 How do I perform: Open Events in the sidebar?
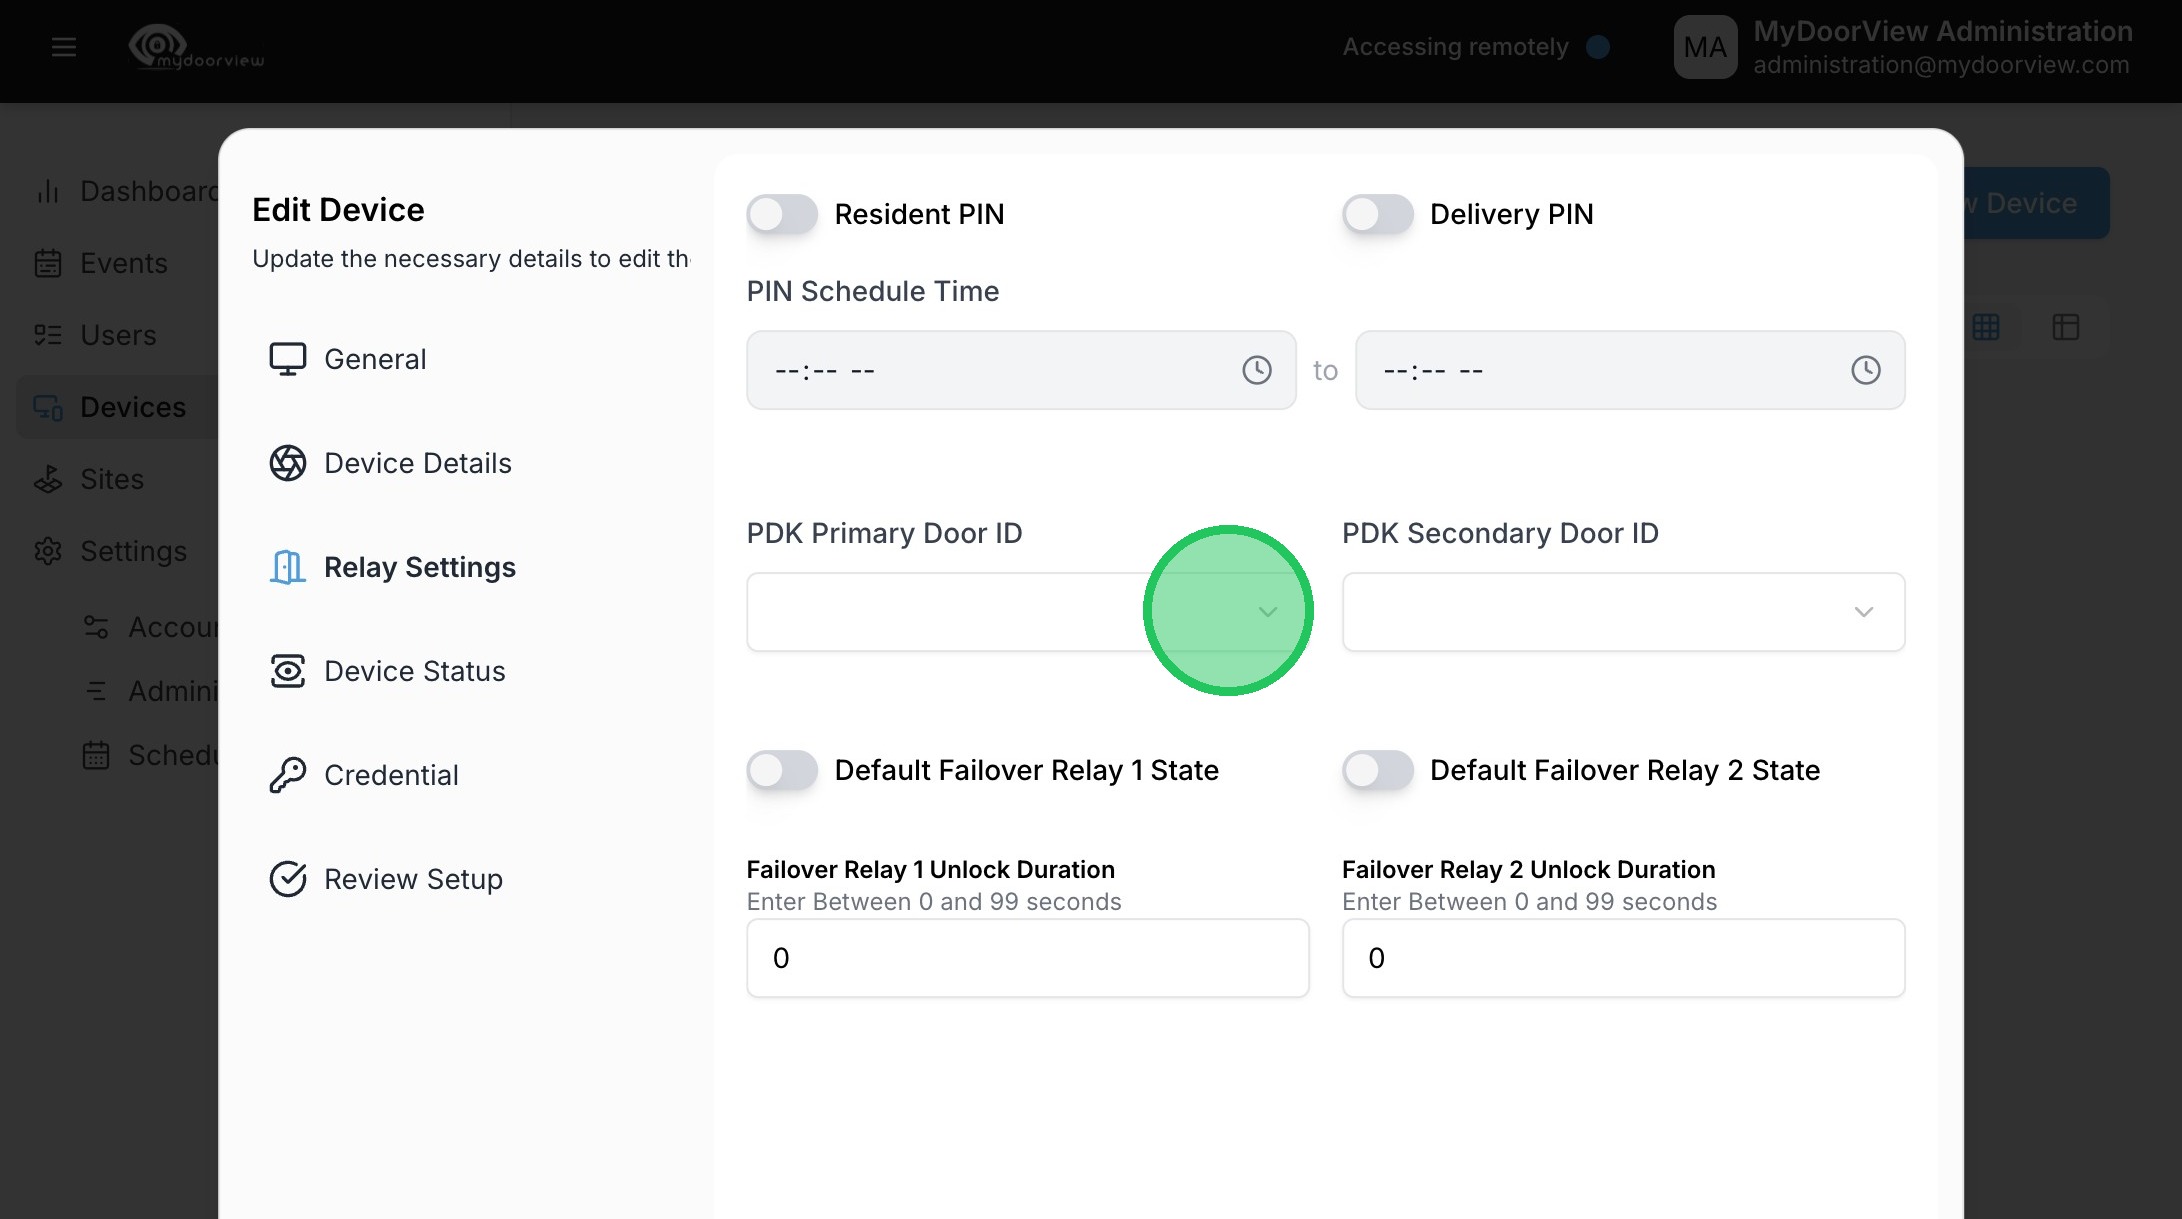pos(123,263)
